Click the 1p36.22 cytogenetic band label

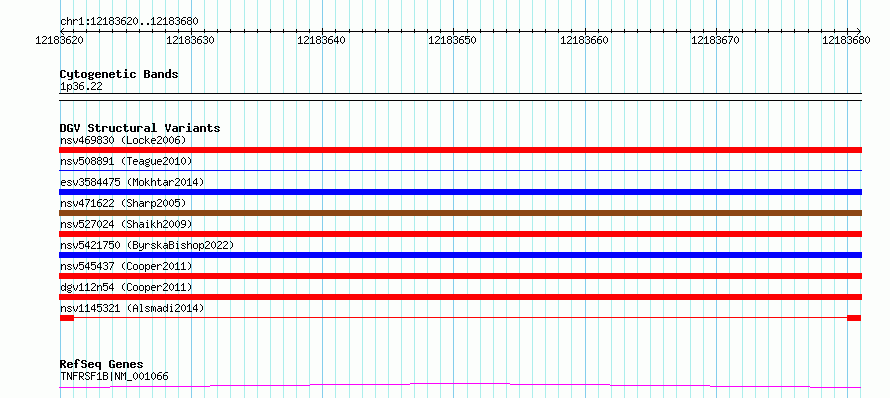click(x=81, y=87)
